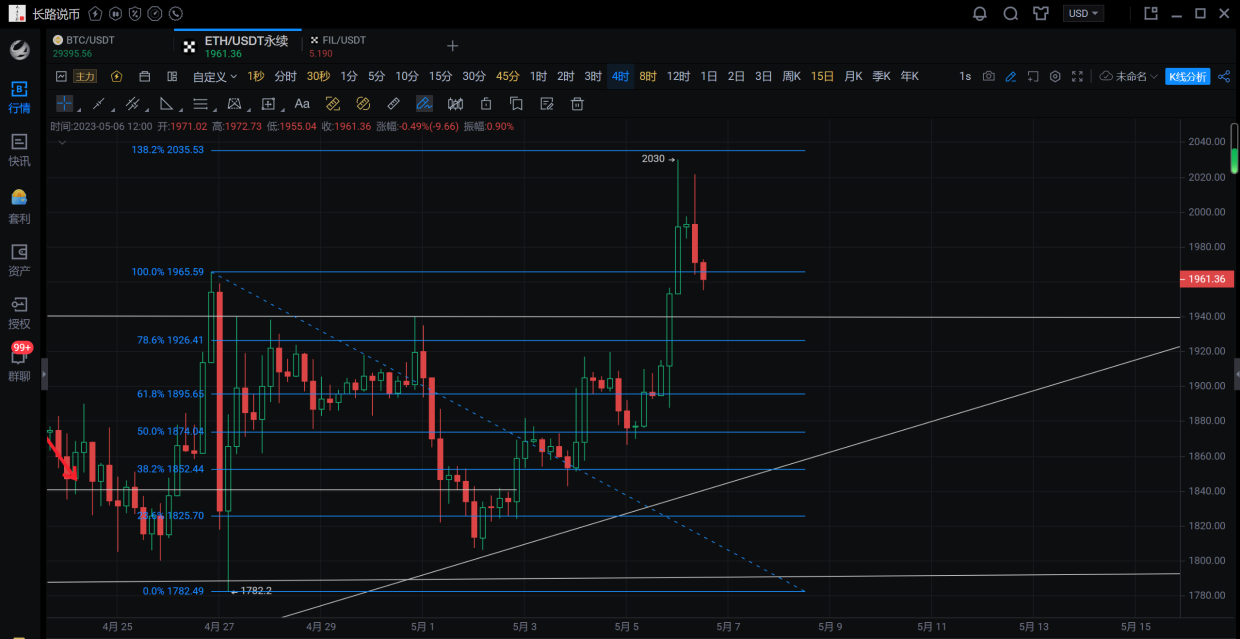
Task: Click the K线分析 button
Action: click(1187, 77)
